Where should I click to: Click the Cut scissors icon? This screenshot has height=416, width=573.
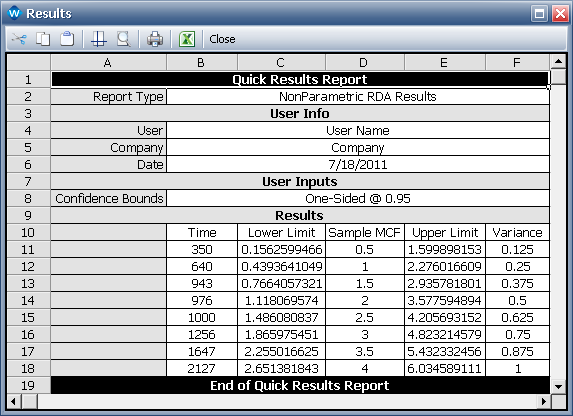point(19,39)
